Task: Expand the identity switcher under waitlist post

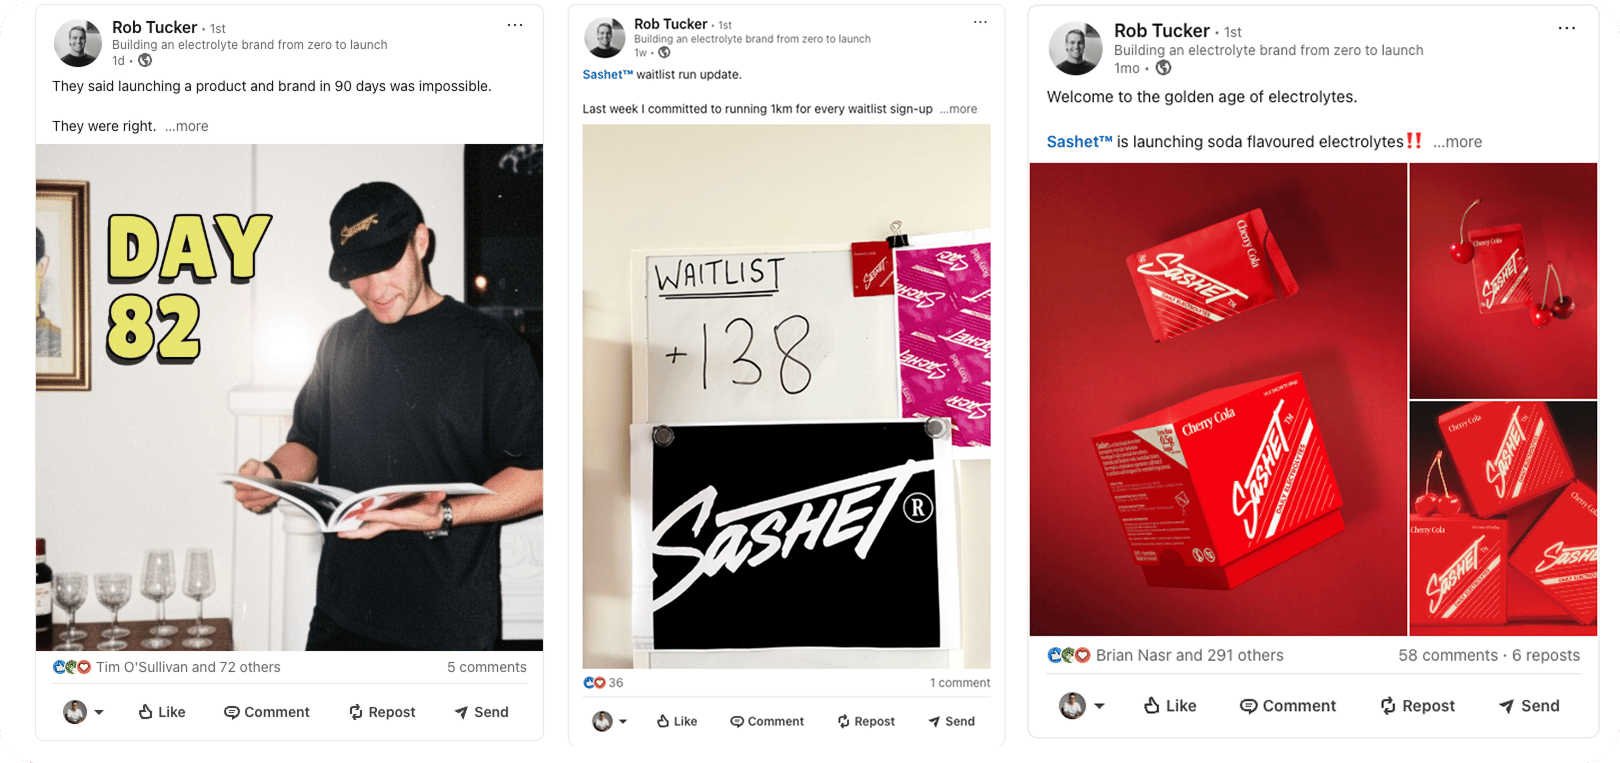Action: [x=609, y=721]
